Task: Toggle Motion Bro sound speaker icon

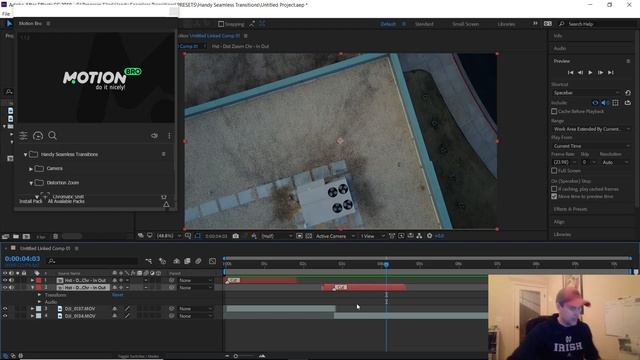Action: pyautogui.click(x=154, y=136)
